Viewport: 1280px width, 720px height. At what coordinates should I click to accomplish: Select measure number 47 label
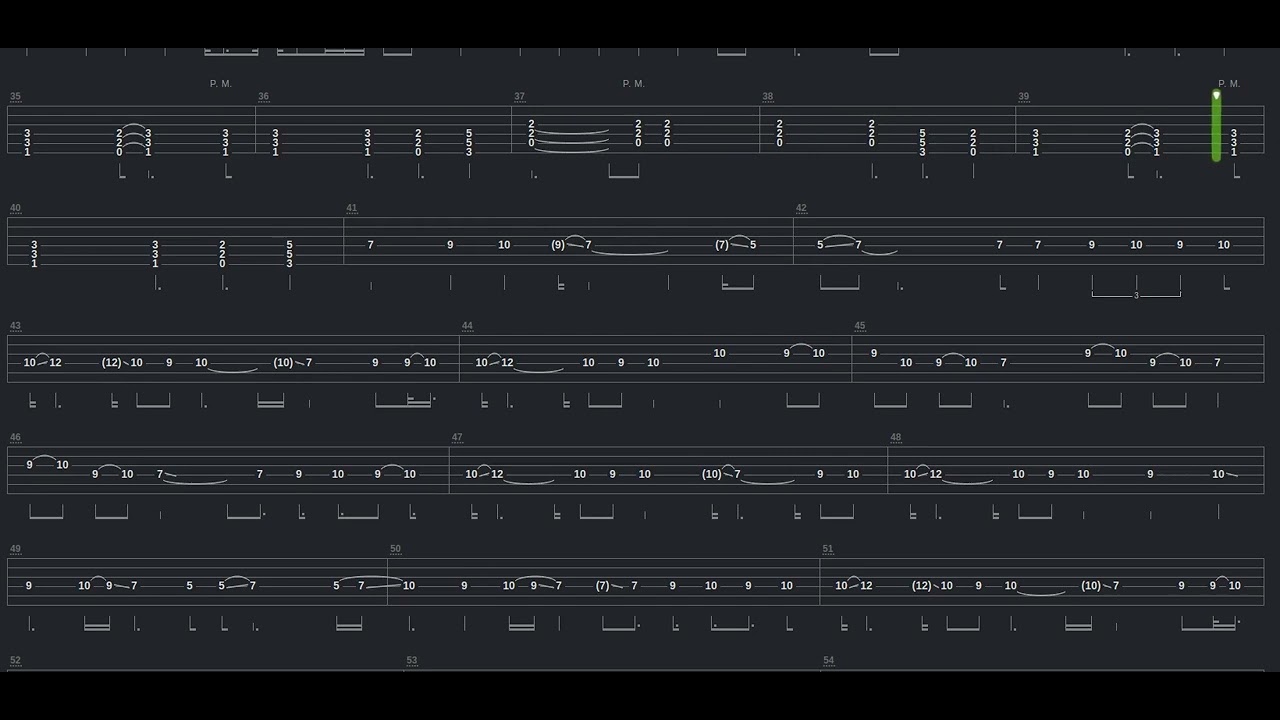pyautogui.click(x=457, y=437)
